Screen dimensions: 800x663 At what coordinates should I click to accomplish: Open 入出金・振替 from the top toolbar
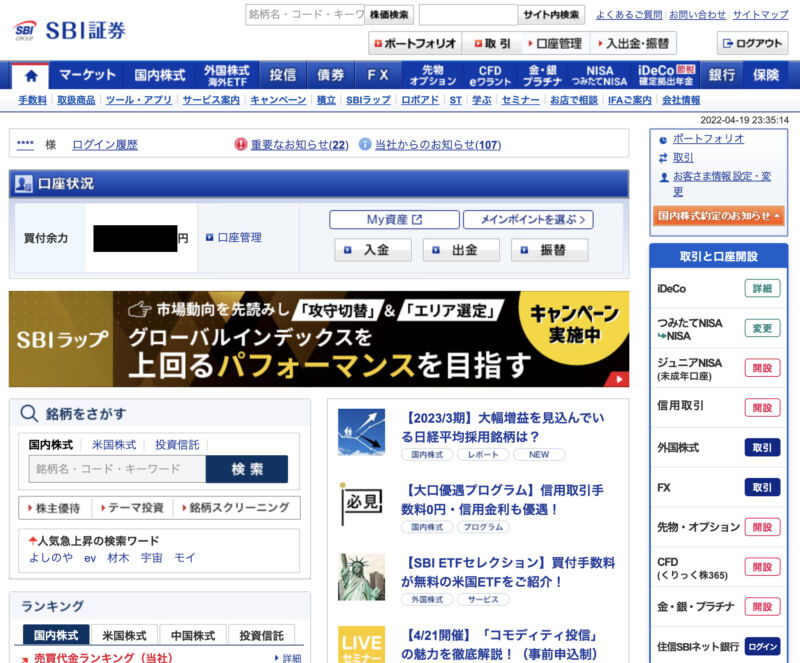pos(633,43)
